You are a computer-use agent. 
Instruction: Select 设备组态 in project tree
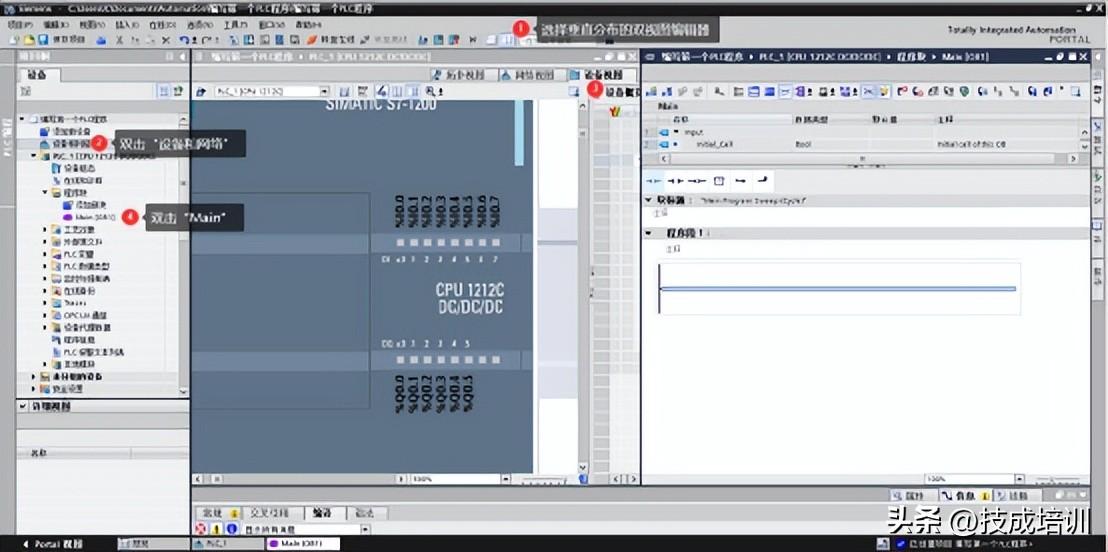77,168
